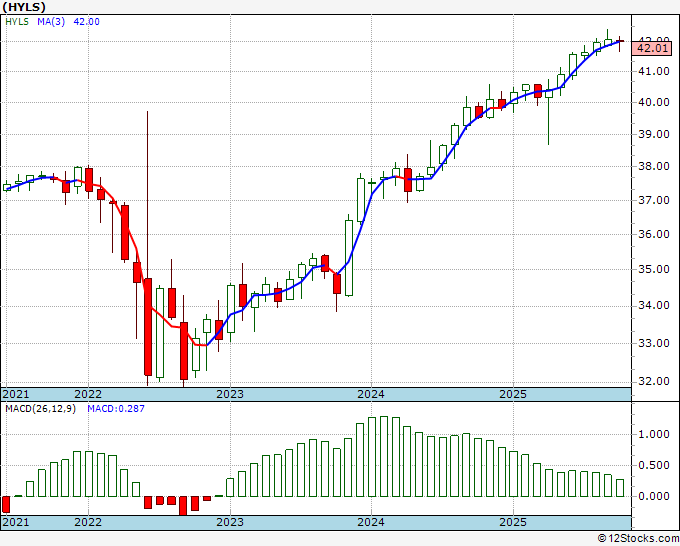The image size is (680, 546).
Task: Click the 0.500 MACD axis label
Action: 654,466
